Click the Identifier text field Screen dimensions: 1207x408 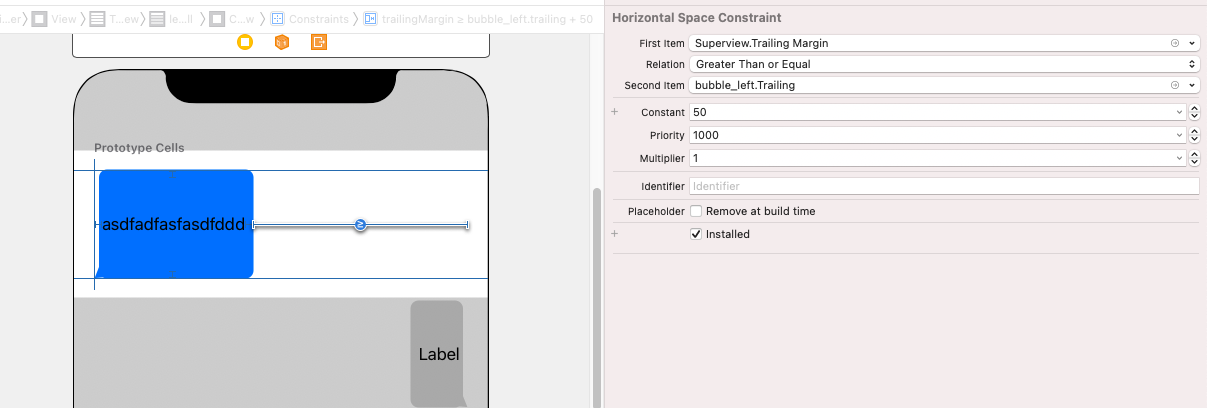click(944, 186)
